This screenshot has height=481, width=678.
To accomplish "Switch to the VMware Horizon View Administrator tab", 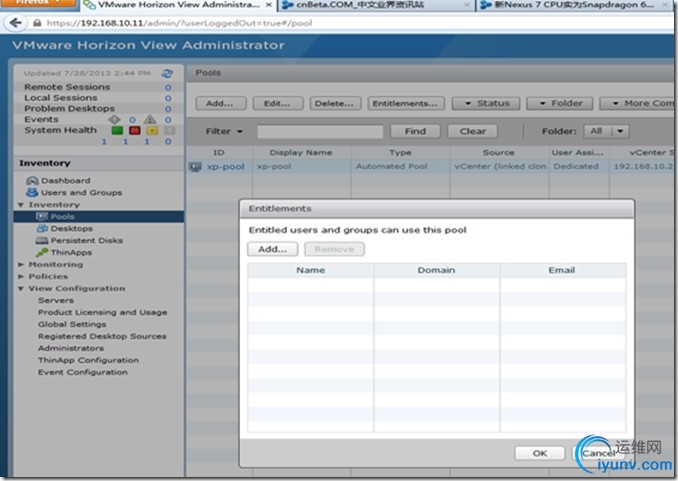I will click(178, 5).
